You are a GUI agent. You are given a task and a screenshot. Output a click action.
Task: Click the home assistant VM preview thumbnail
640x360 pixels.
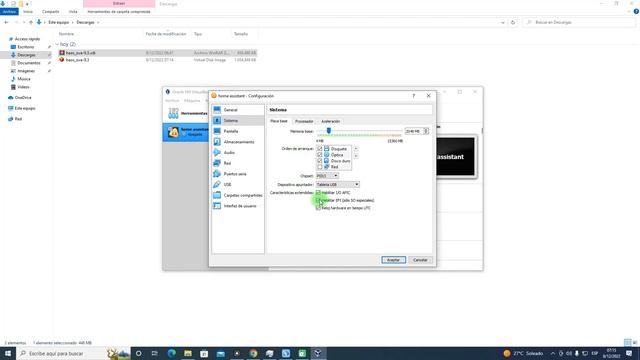(456, 157)
